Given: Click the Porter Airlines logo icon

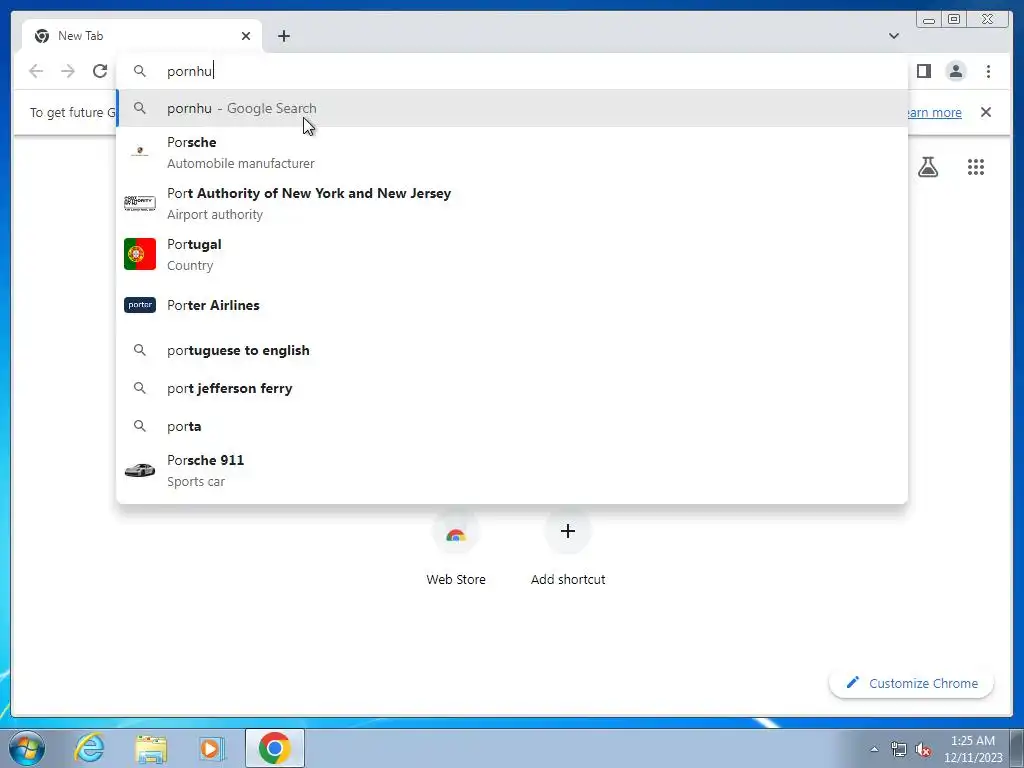Looking at the screenshot, I should click(140, 305).
